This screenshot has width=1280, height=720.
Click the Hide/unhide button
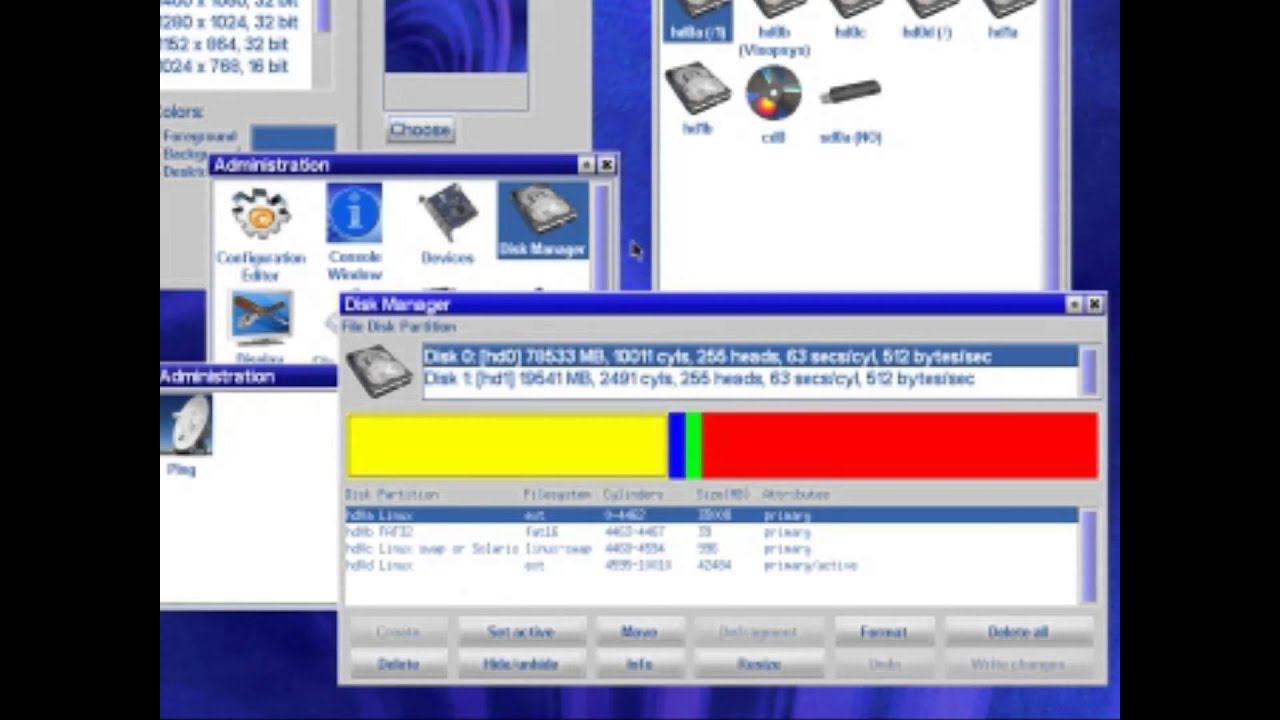[x=521, y=664]
